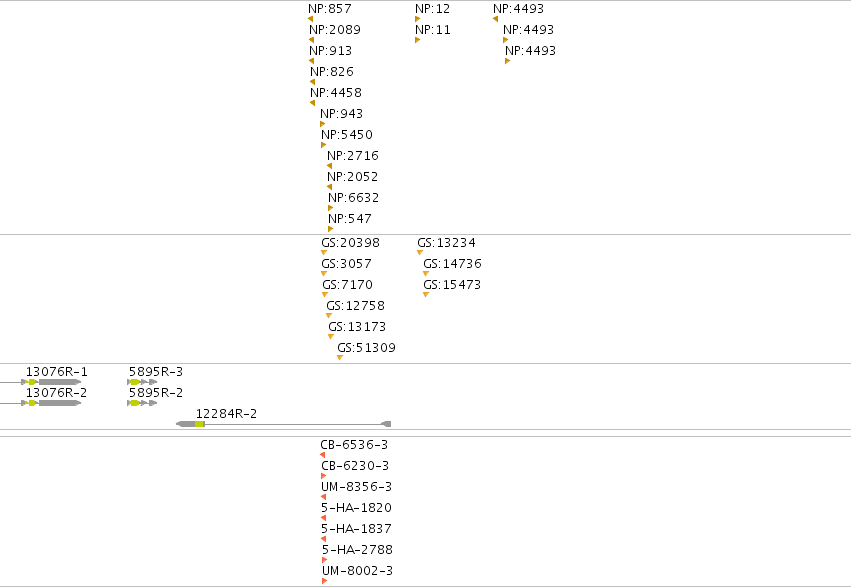Click the orange triangle under GS:20398
The width and height of the screenshot is (851, 587).
[x=324, y=252]
